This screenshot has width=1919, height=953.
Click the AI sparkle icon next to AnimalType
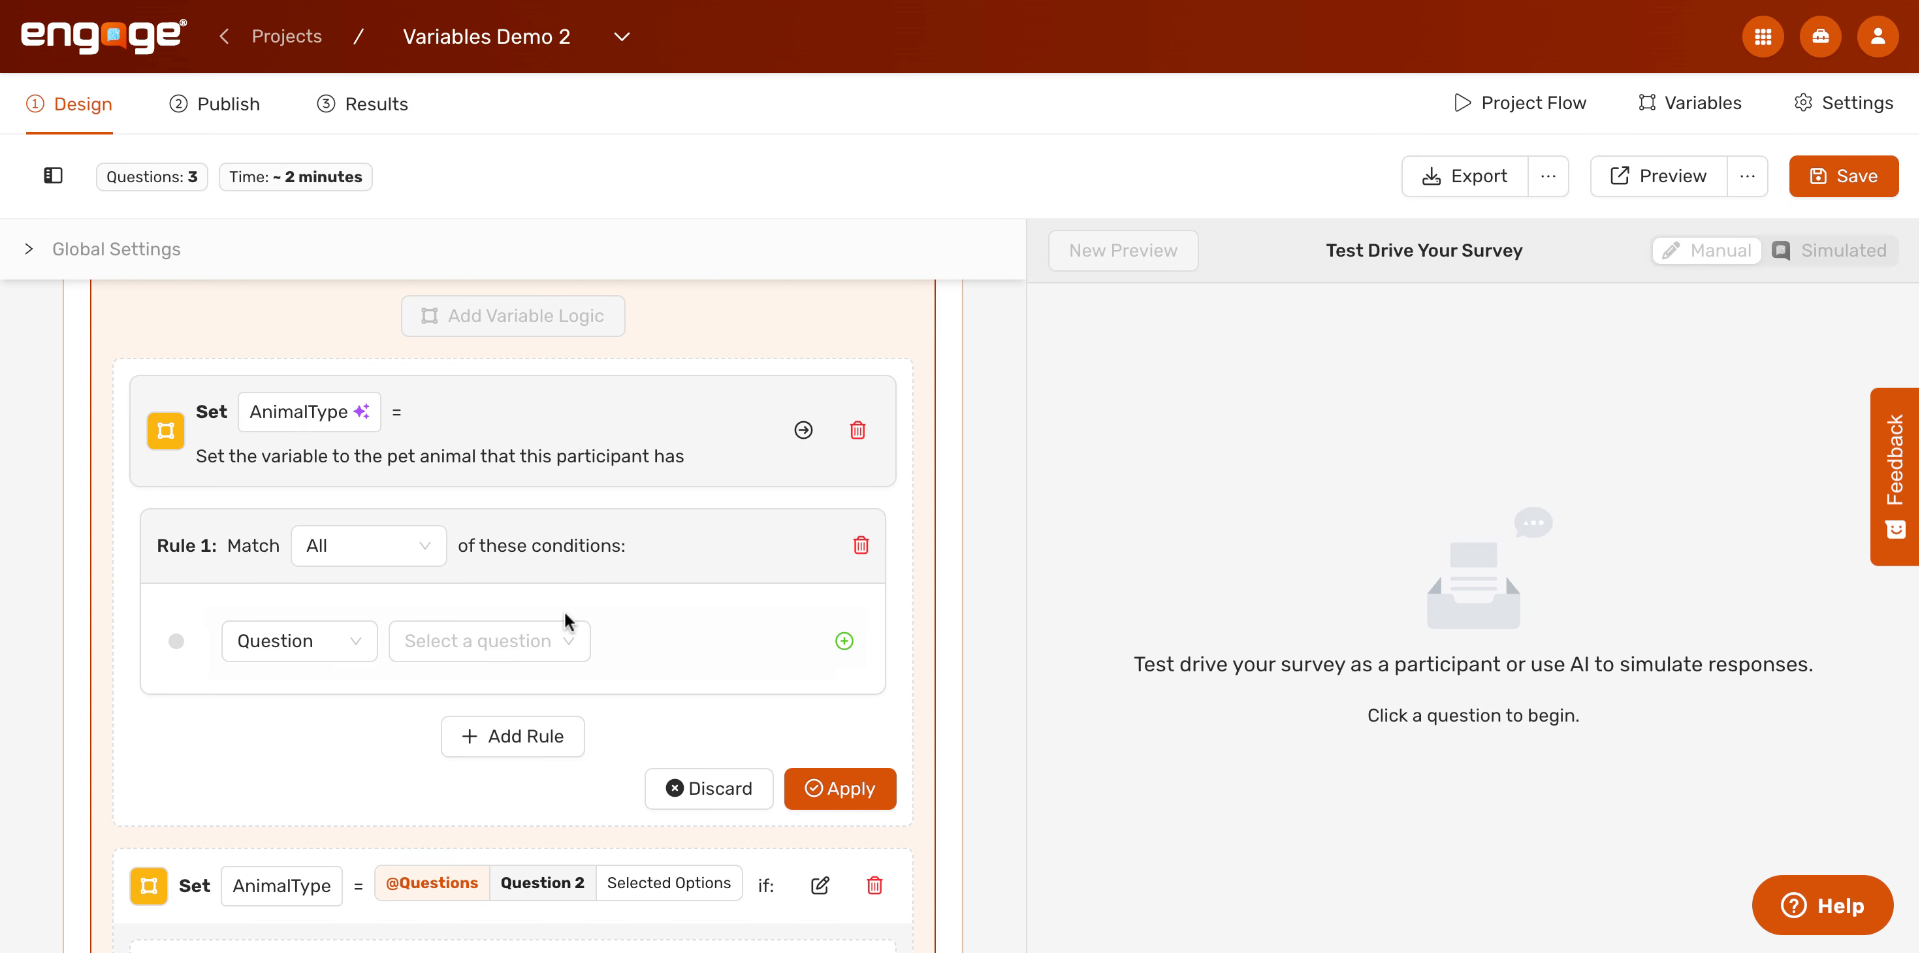[362, 411]
